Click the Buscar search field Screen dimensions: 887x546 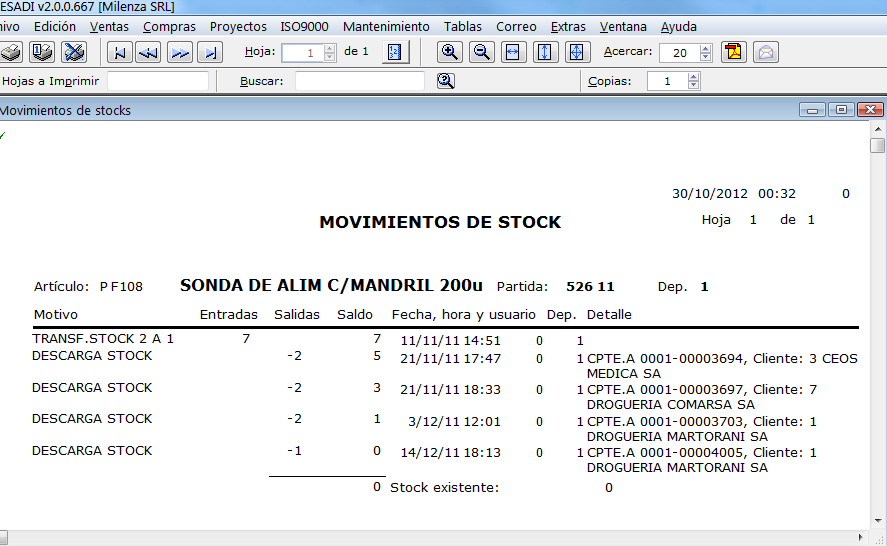coord(360,81)
